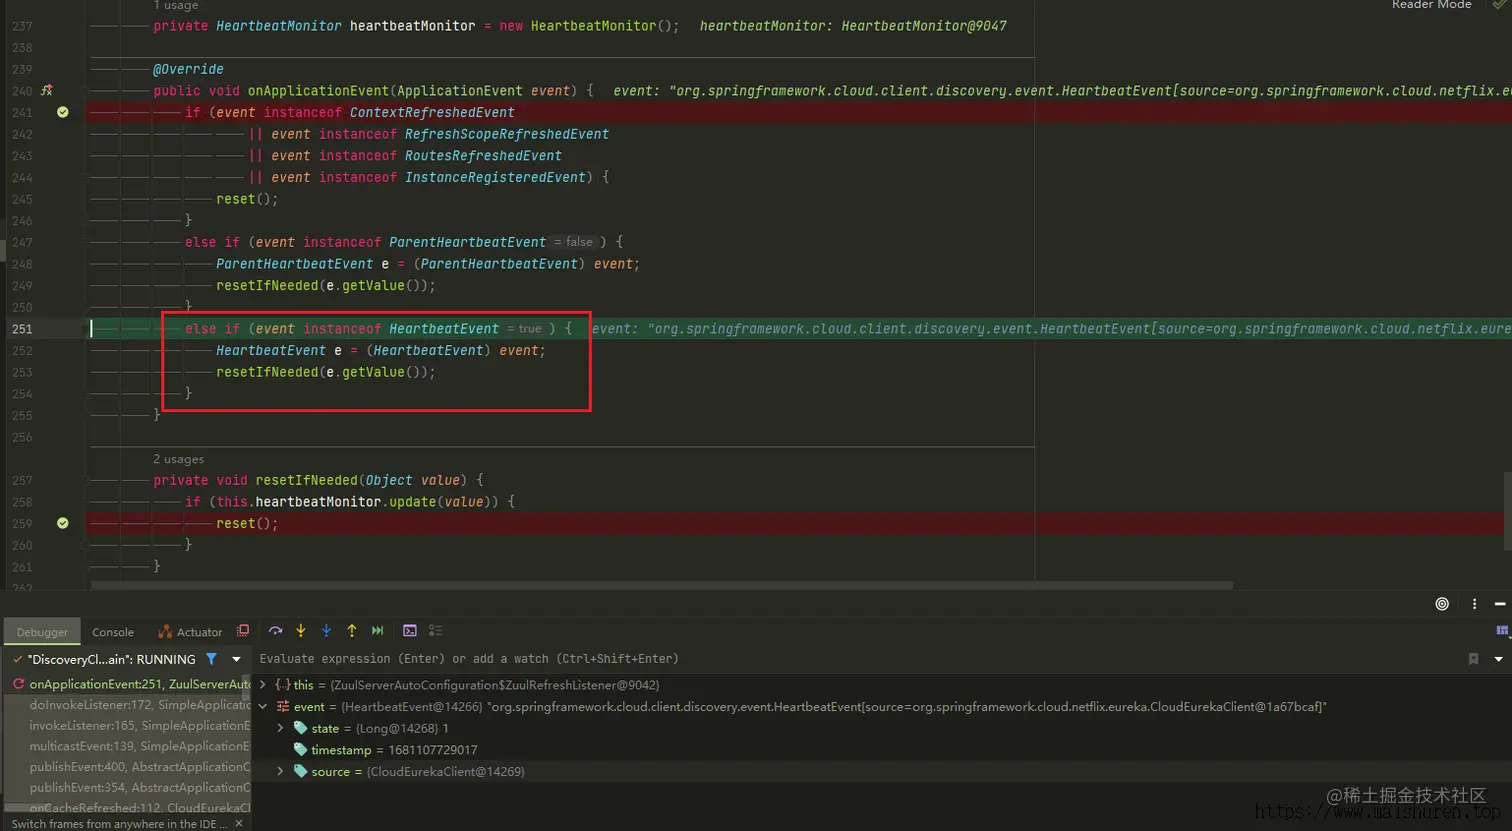Click '@Override' annotation on line 239
1512x831 pixels.
pos(188,69)
